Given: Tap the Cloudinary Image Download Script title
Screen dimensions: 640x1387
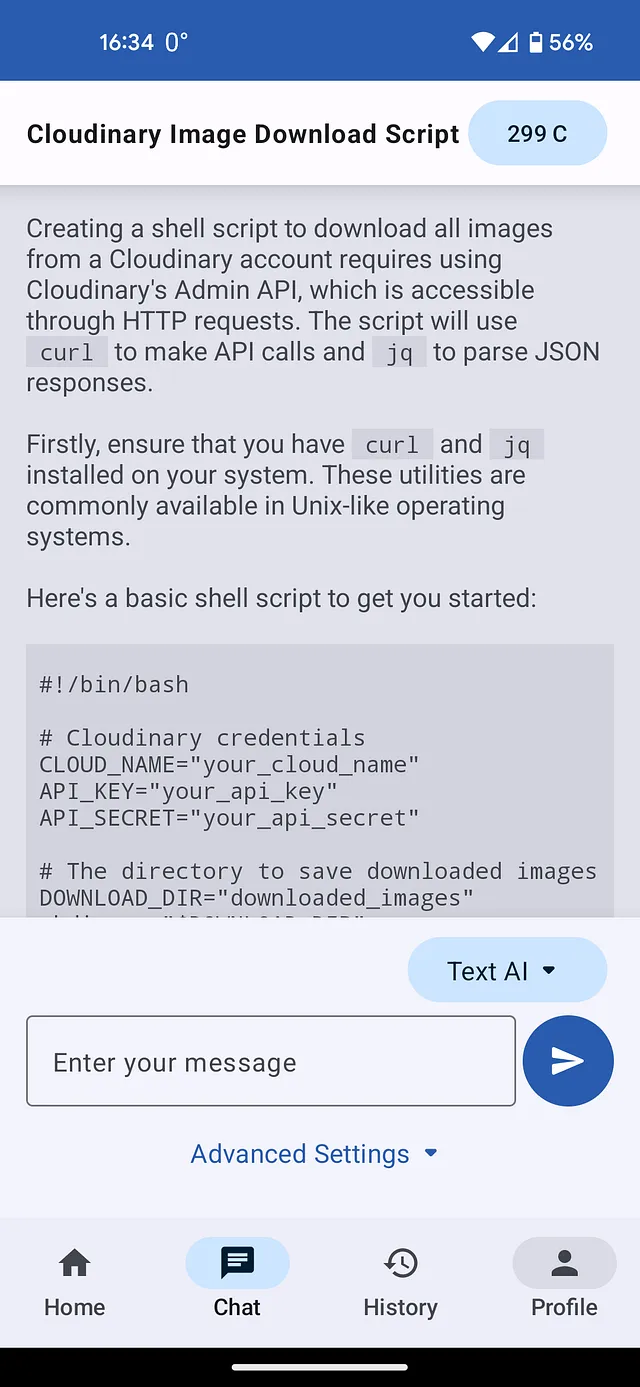Looking at the screenshot, I should tap(243, 134).
